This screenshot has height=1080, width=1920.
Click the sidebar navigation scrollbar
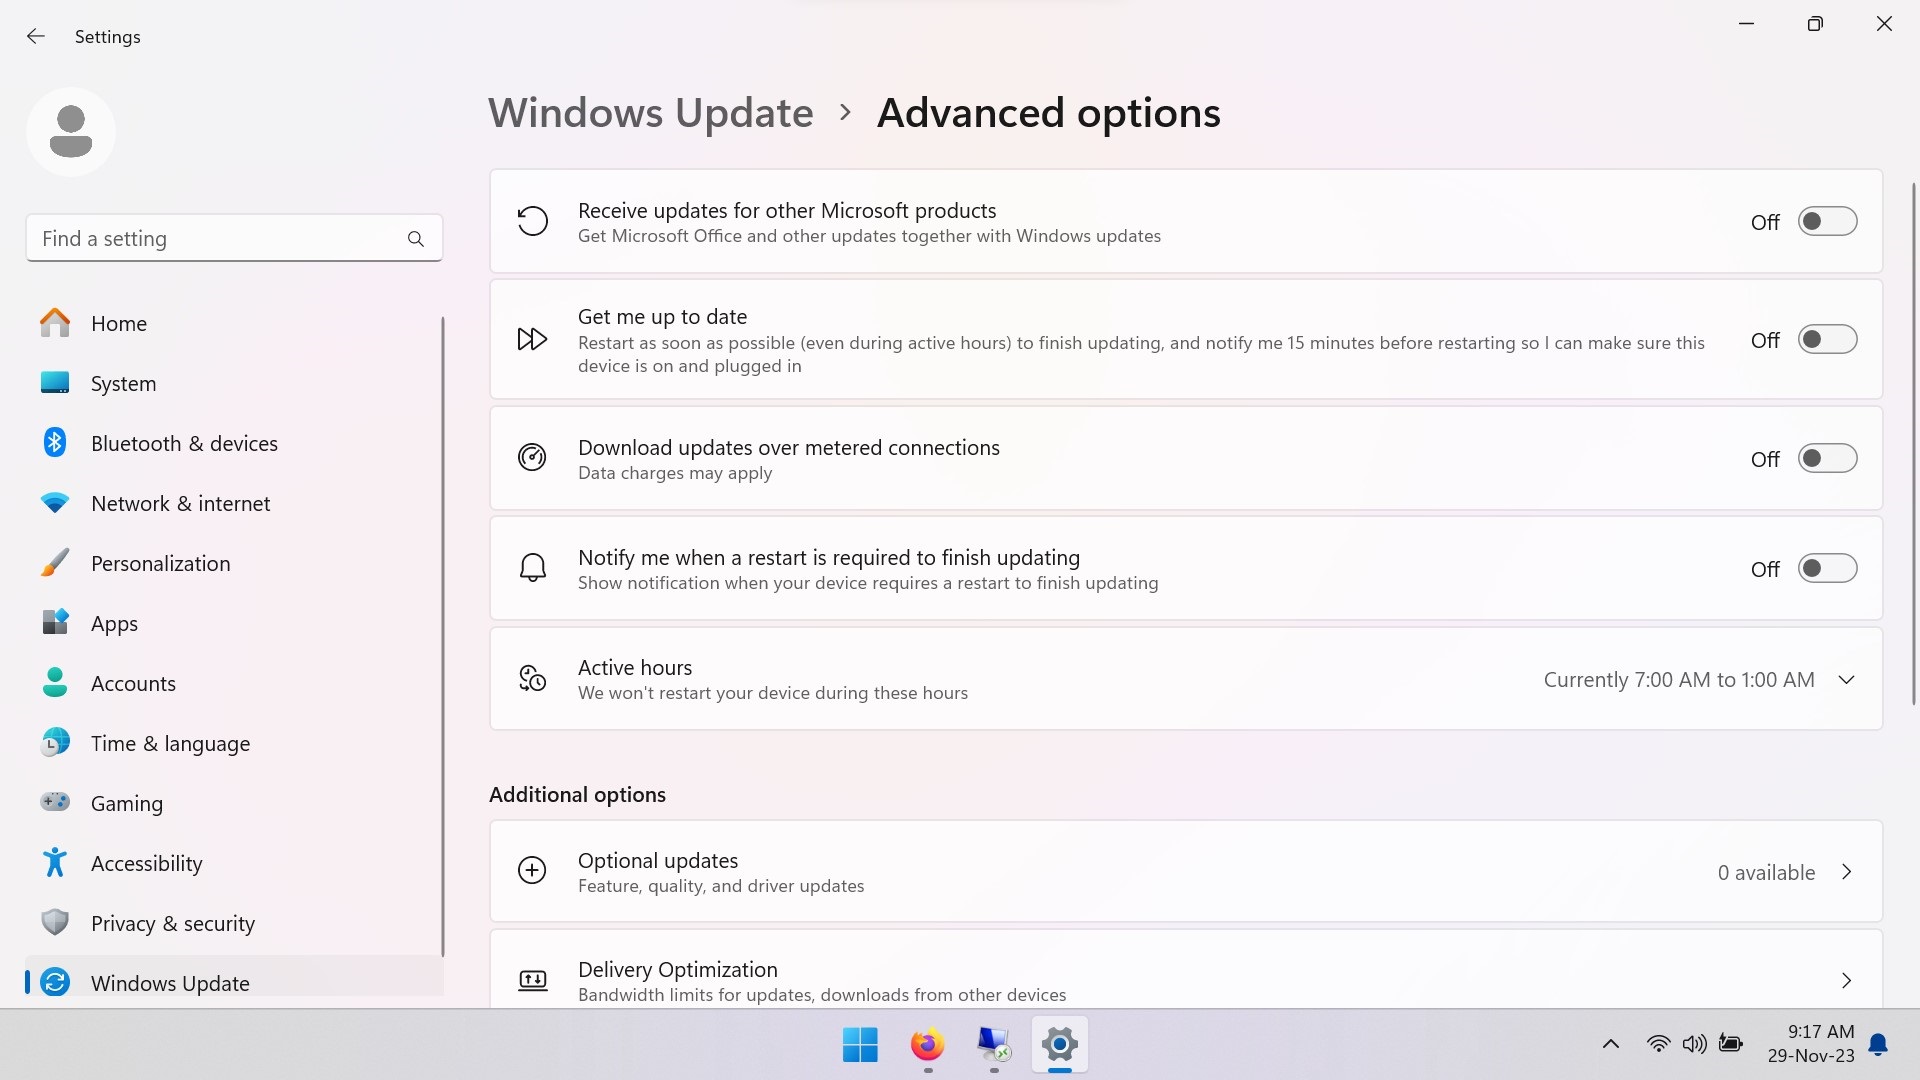(x=441, y=636)
